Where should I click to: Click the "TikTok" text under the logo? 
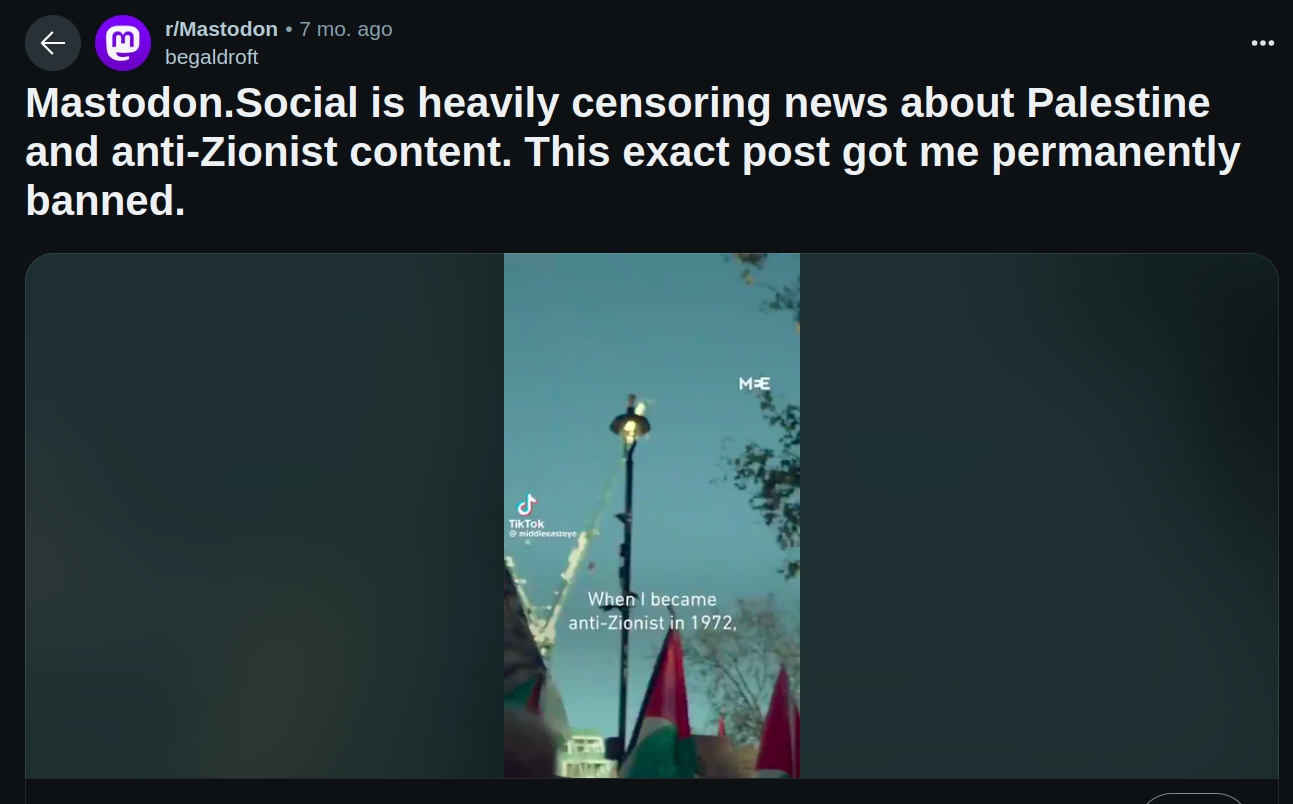click(526, 524)
